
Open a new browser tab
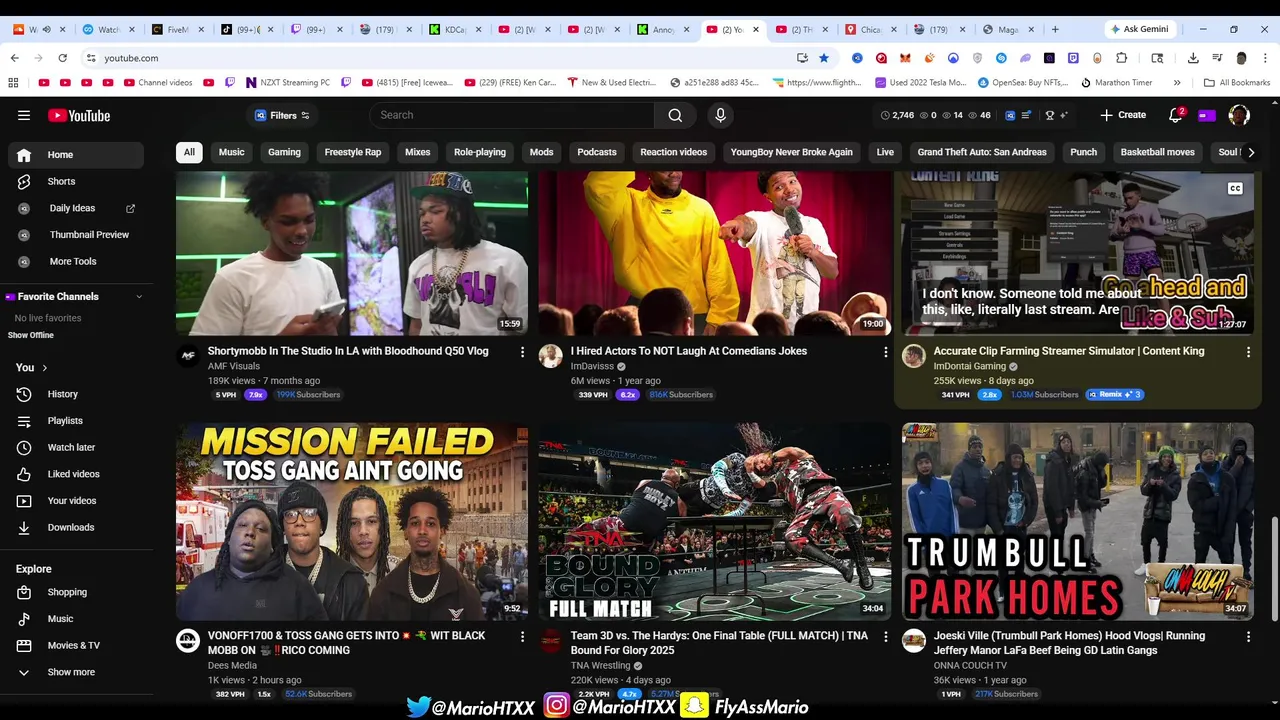pos(1055,29)
